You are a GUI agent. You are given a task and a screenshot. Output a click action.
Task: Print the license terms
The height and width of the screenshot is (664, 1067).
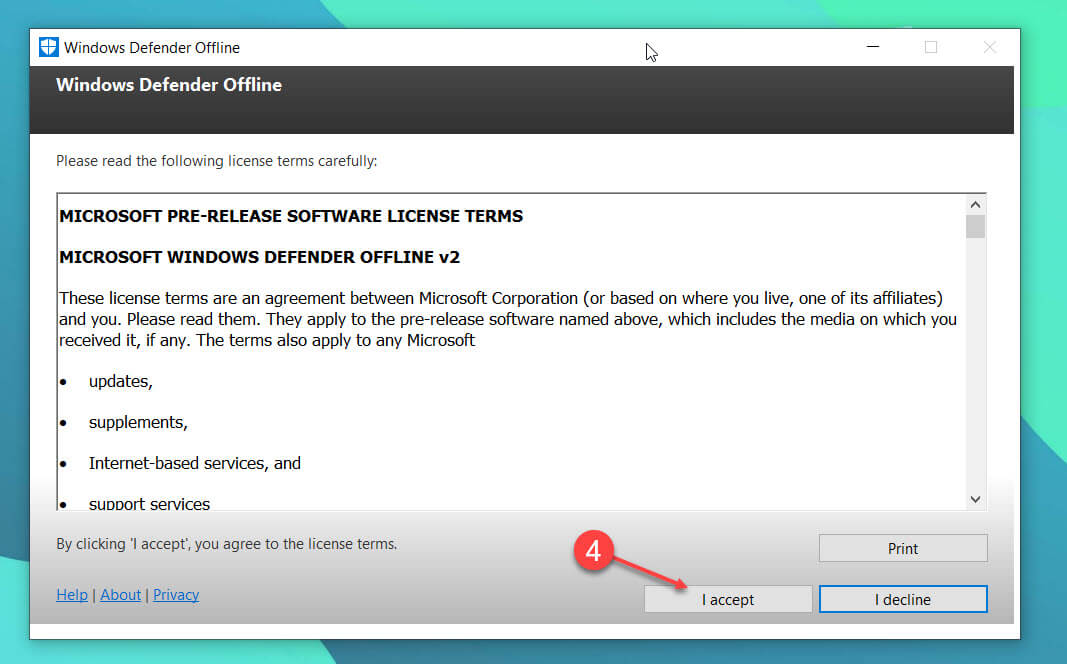coord(902,548)
